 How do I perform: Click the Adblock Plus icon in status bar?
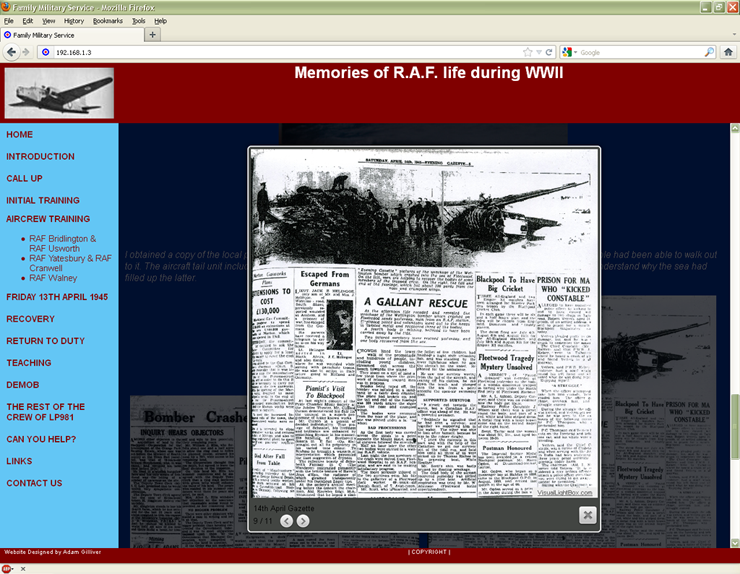8,568
